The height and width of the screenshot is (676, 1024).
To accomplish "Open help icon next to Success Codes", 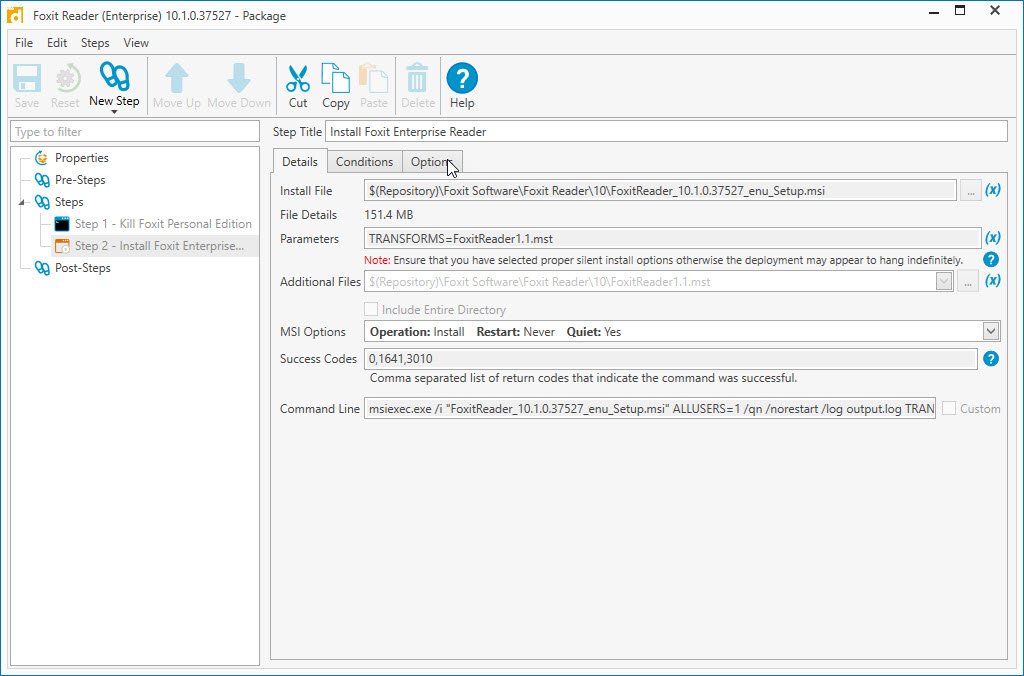I will 991,359.
